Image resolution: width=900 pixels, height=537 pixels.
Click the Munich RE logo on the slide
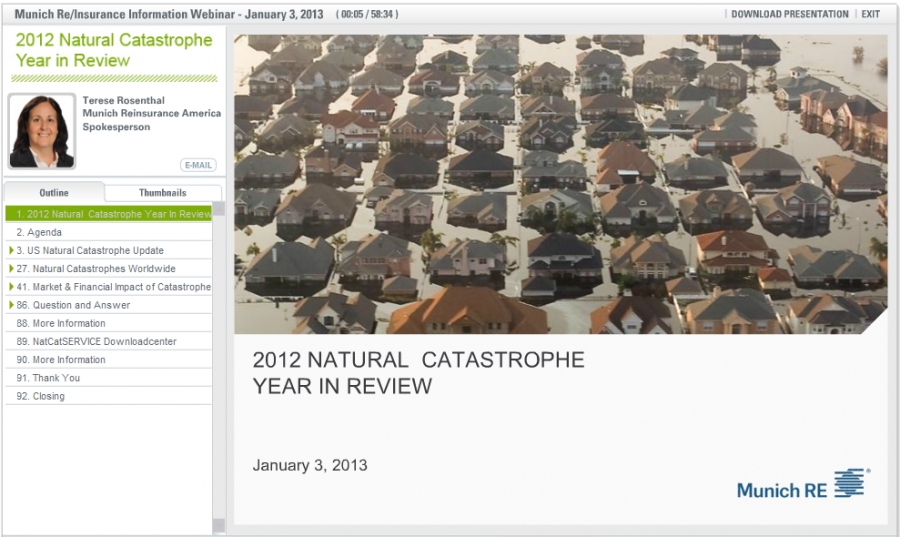[x=804, y=484]
